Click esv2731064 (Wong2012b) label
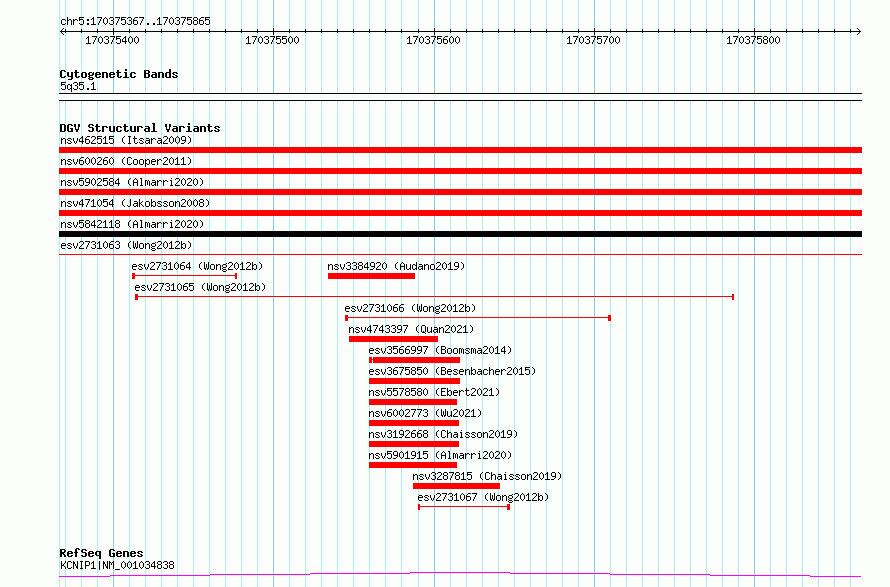Screen dimensions: 890x587 point(198,266)
